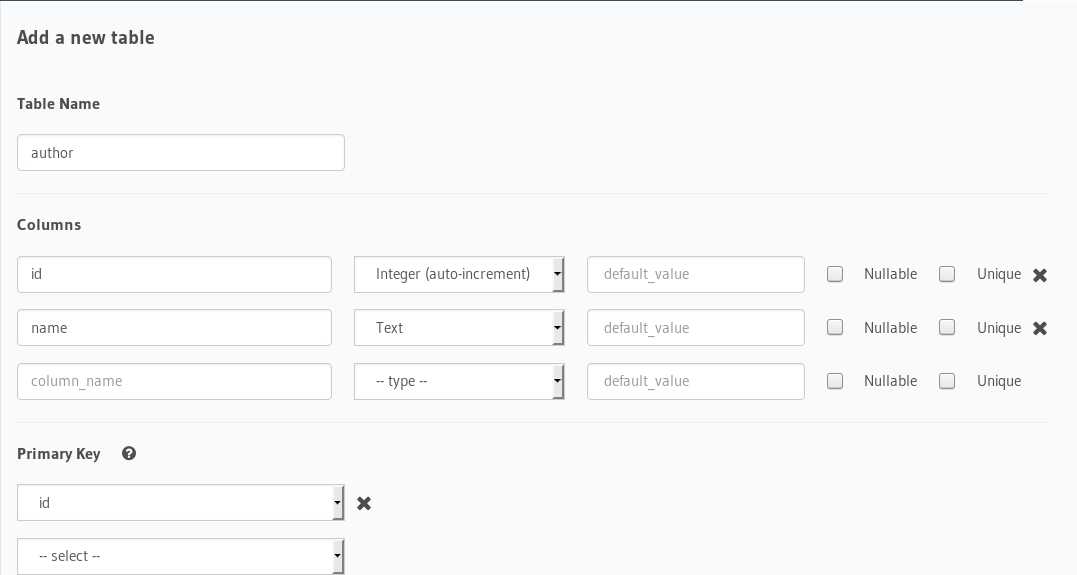Remove the id column row
Image resolution: width=1077 pixels, height=575 pixels.
pyautogui.click(x=1040, y=275)
